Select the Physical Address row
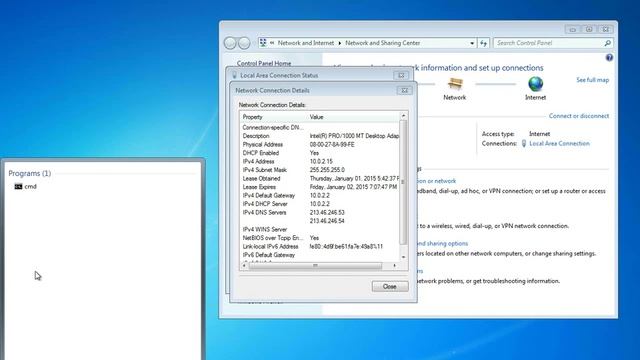The width and height of the screenshot is (640, 360). [x=320, y=144]
